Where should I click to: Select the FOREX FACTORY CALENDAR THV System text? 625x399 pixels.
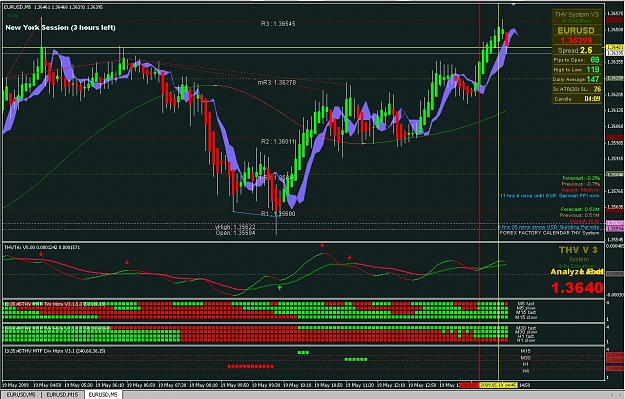(550, 232)
